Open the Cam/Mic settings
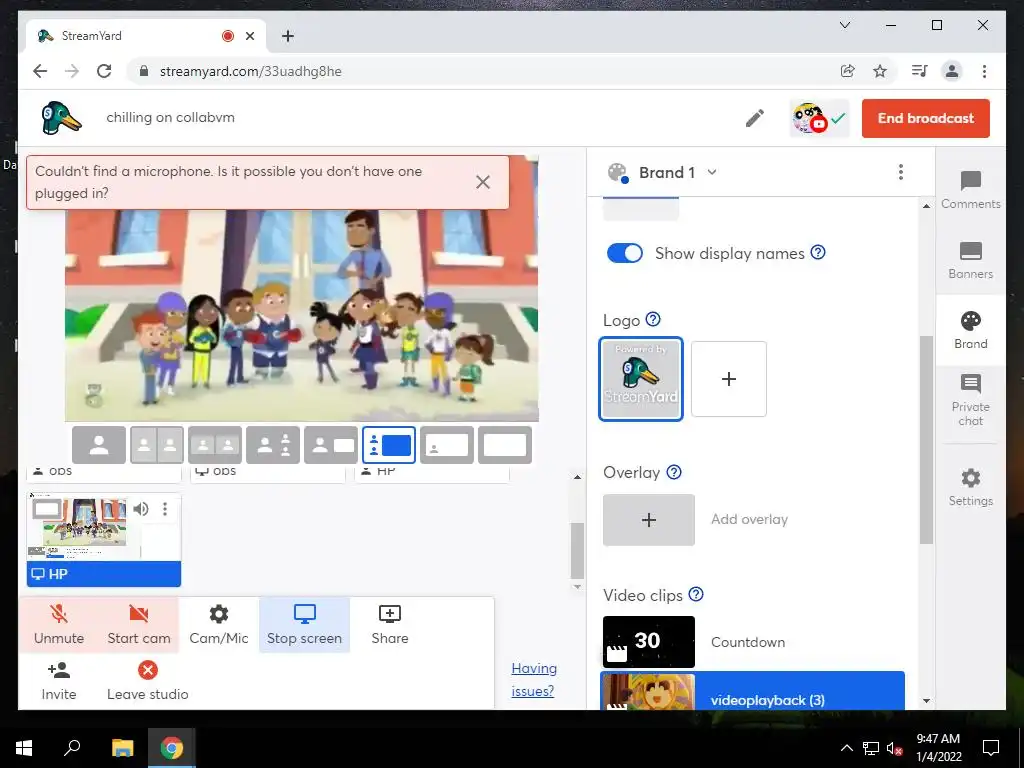Viewport: 1024px width, 768px height. click(219, 624)
